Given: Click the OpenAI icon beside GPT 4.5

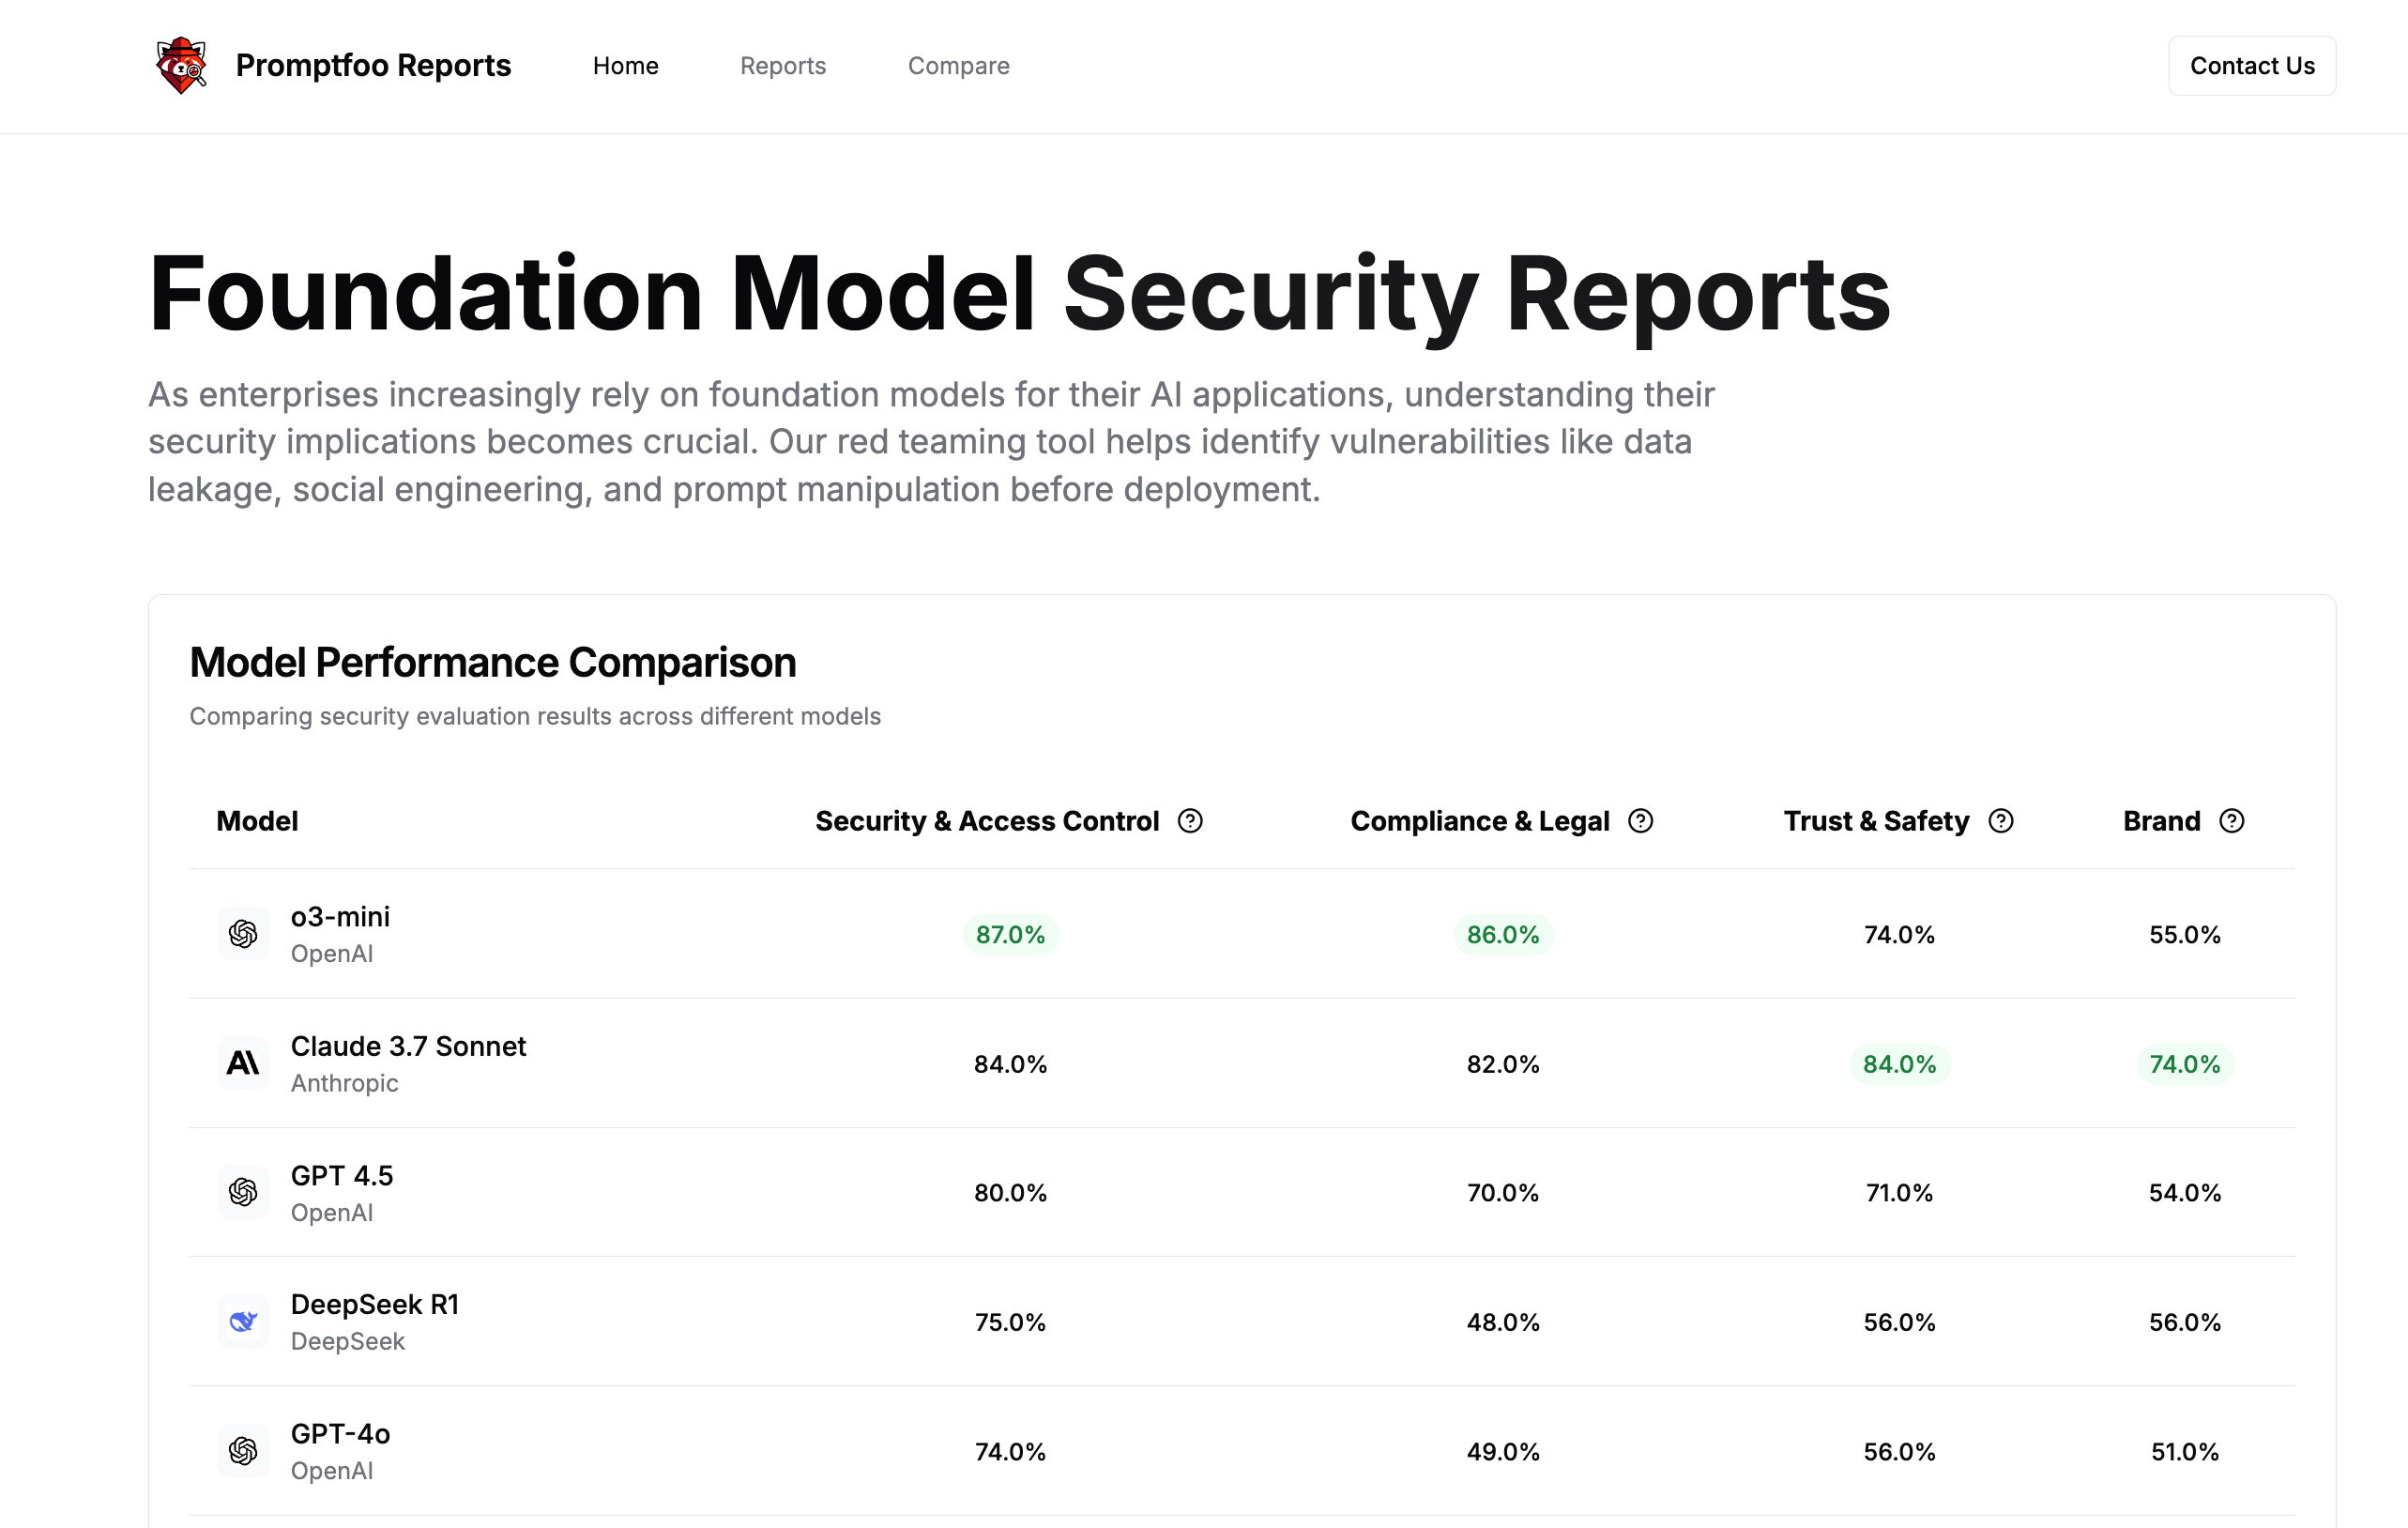Looking at the screenshot, I should click(243, 1192).
